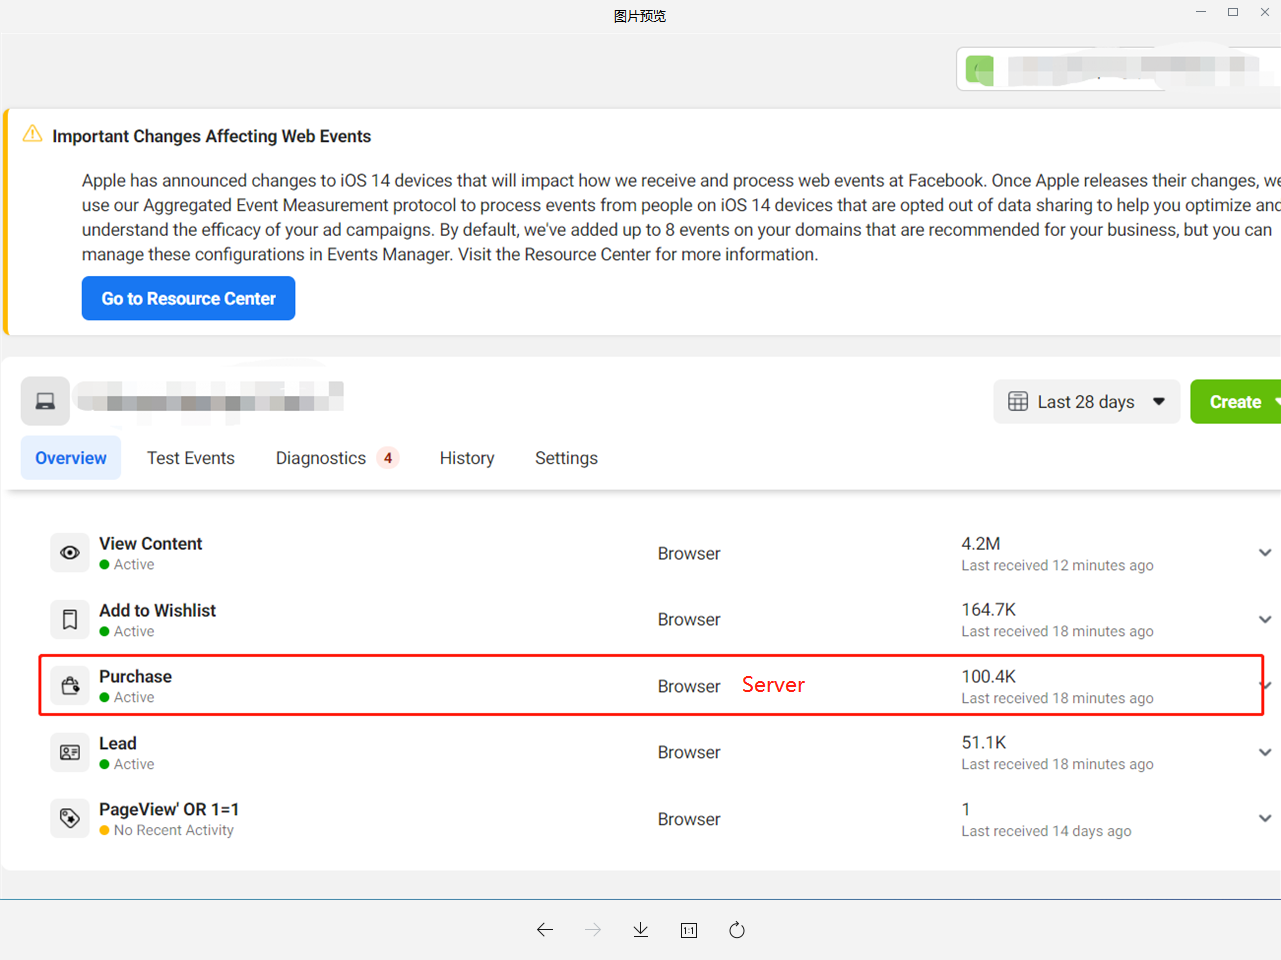This screenshot has width=1281, height=960.
Task: Expand the Add to Wishlist event row
Action: [x=1265, y=620]
